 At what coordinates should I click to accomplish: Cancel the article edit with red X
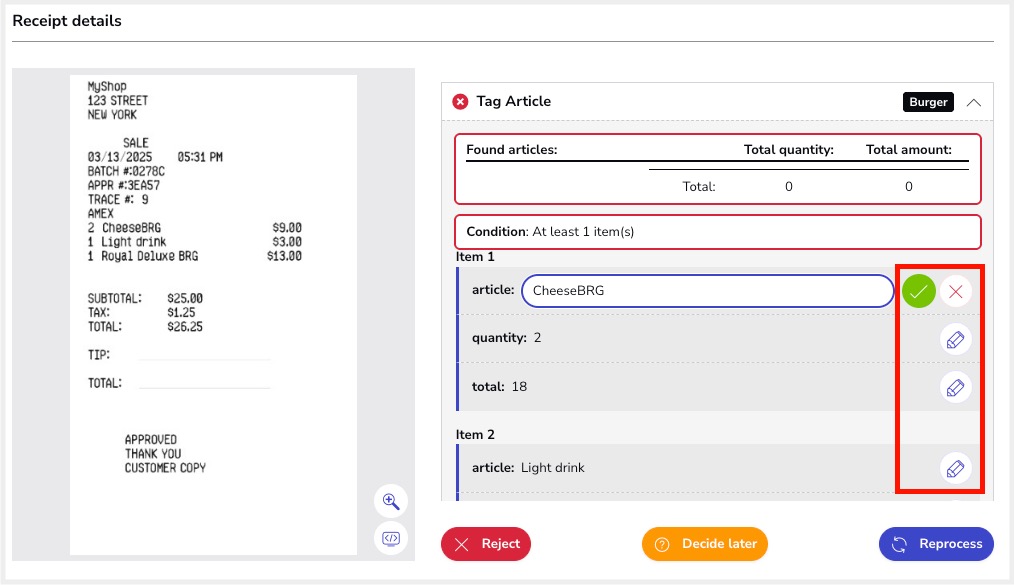pos(956,291)
